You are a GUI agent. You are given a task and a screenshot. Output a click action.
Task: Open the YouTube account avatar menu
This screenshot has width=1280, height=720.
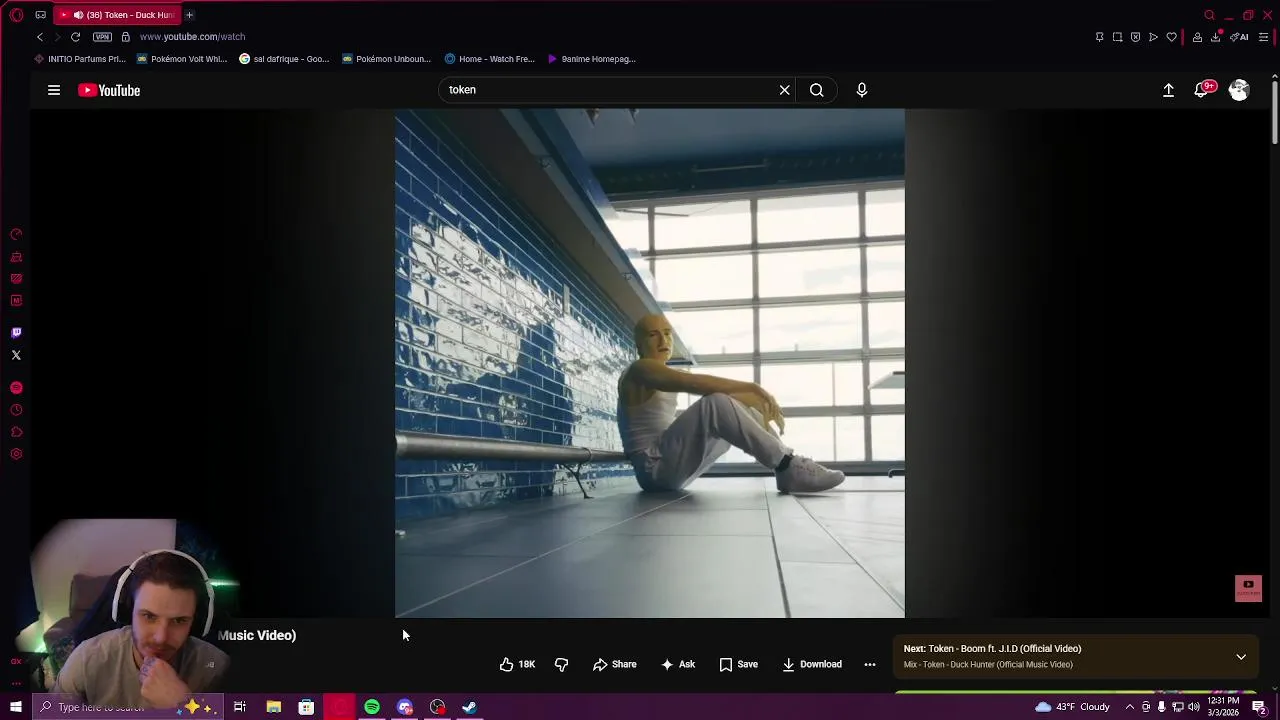[1239, 90]
